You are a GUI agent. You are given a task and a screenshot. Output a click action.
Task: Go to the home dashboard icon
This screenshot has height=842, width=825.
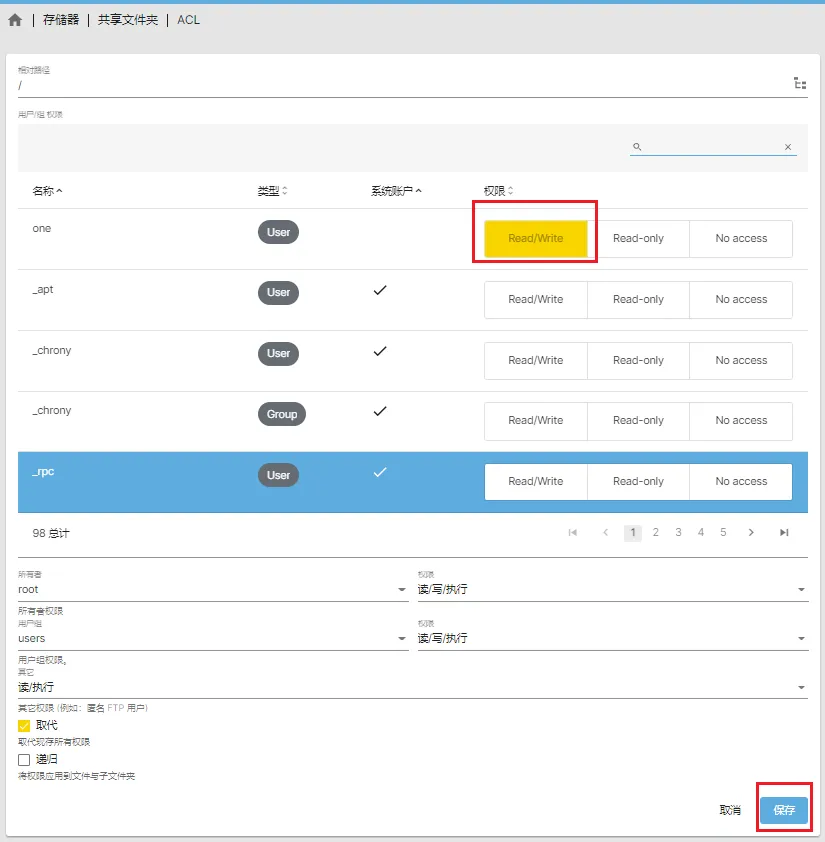coord(15,20)
